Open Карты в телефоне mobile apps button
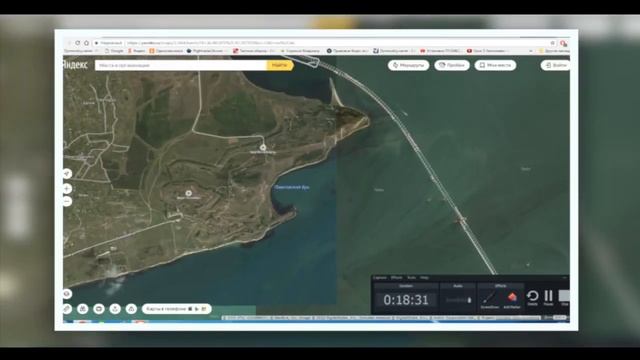 coord(177,309)
